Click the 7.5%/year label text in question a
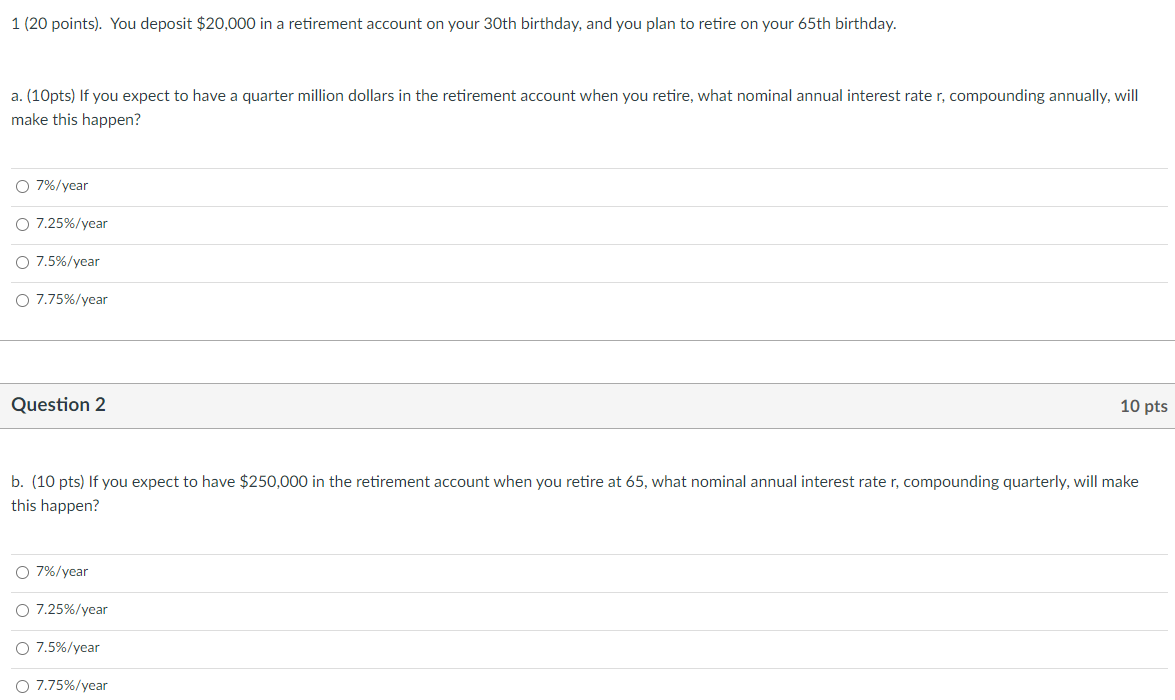This screenshot has height=700, width=1175. click(66, 262)
